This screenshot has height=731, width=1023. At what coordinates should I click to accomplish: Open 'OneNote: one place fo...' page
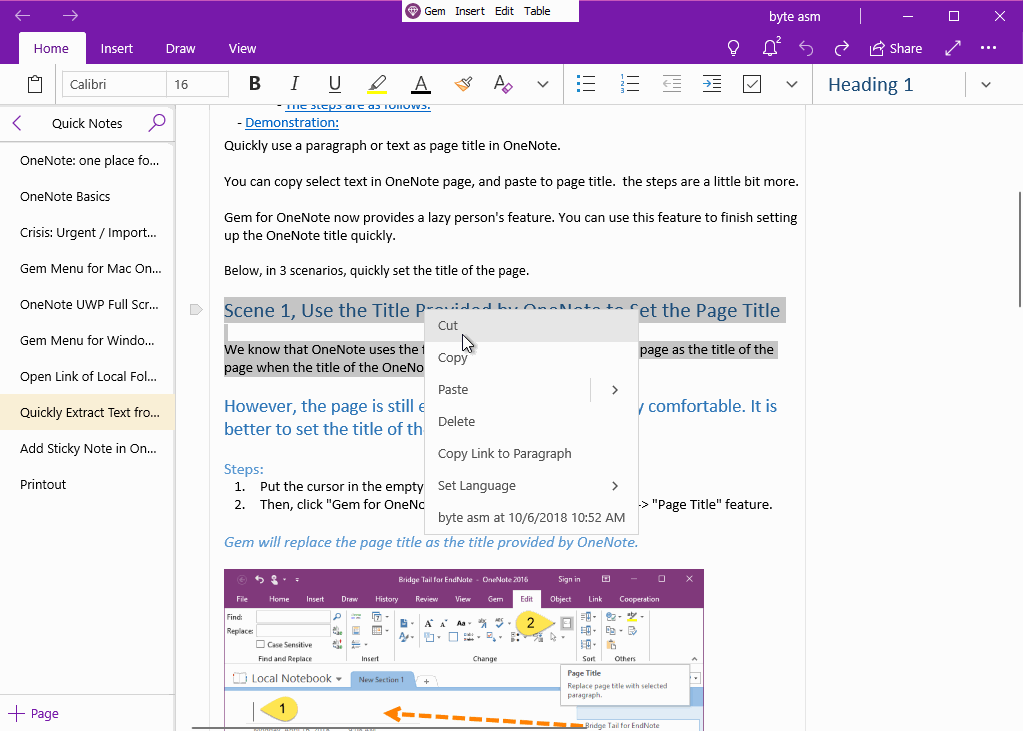pos(87,161)
